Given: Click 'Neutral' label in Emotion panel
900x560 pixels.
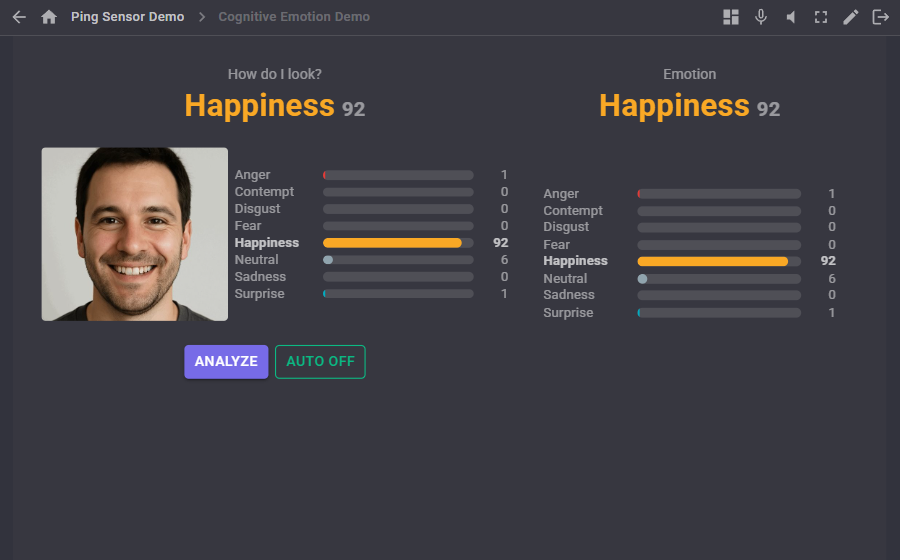Looking at the screenshot, I should pos(565,278).
